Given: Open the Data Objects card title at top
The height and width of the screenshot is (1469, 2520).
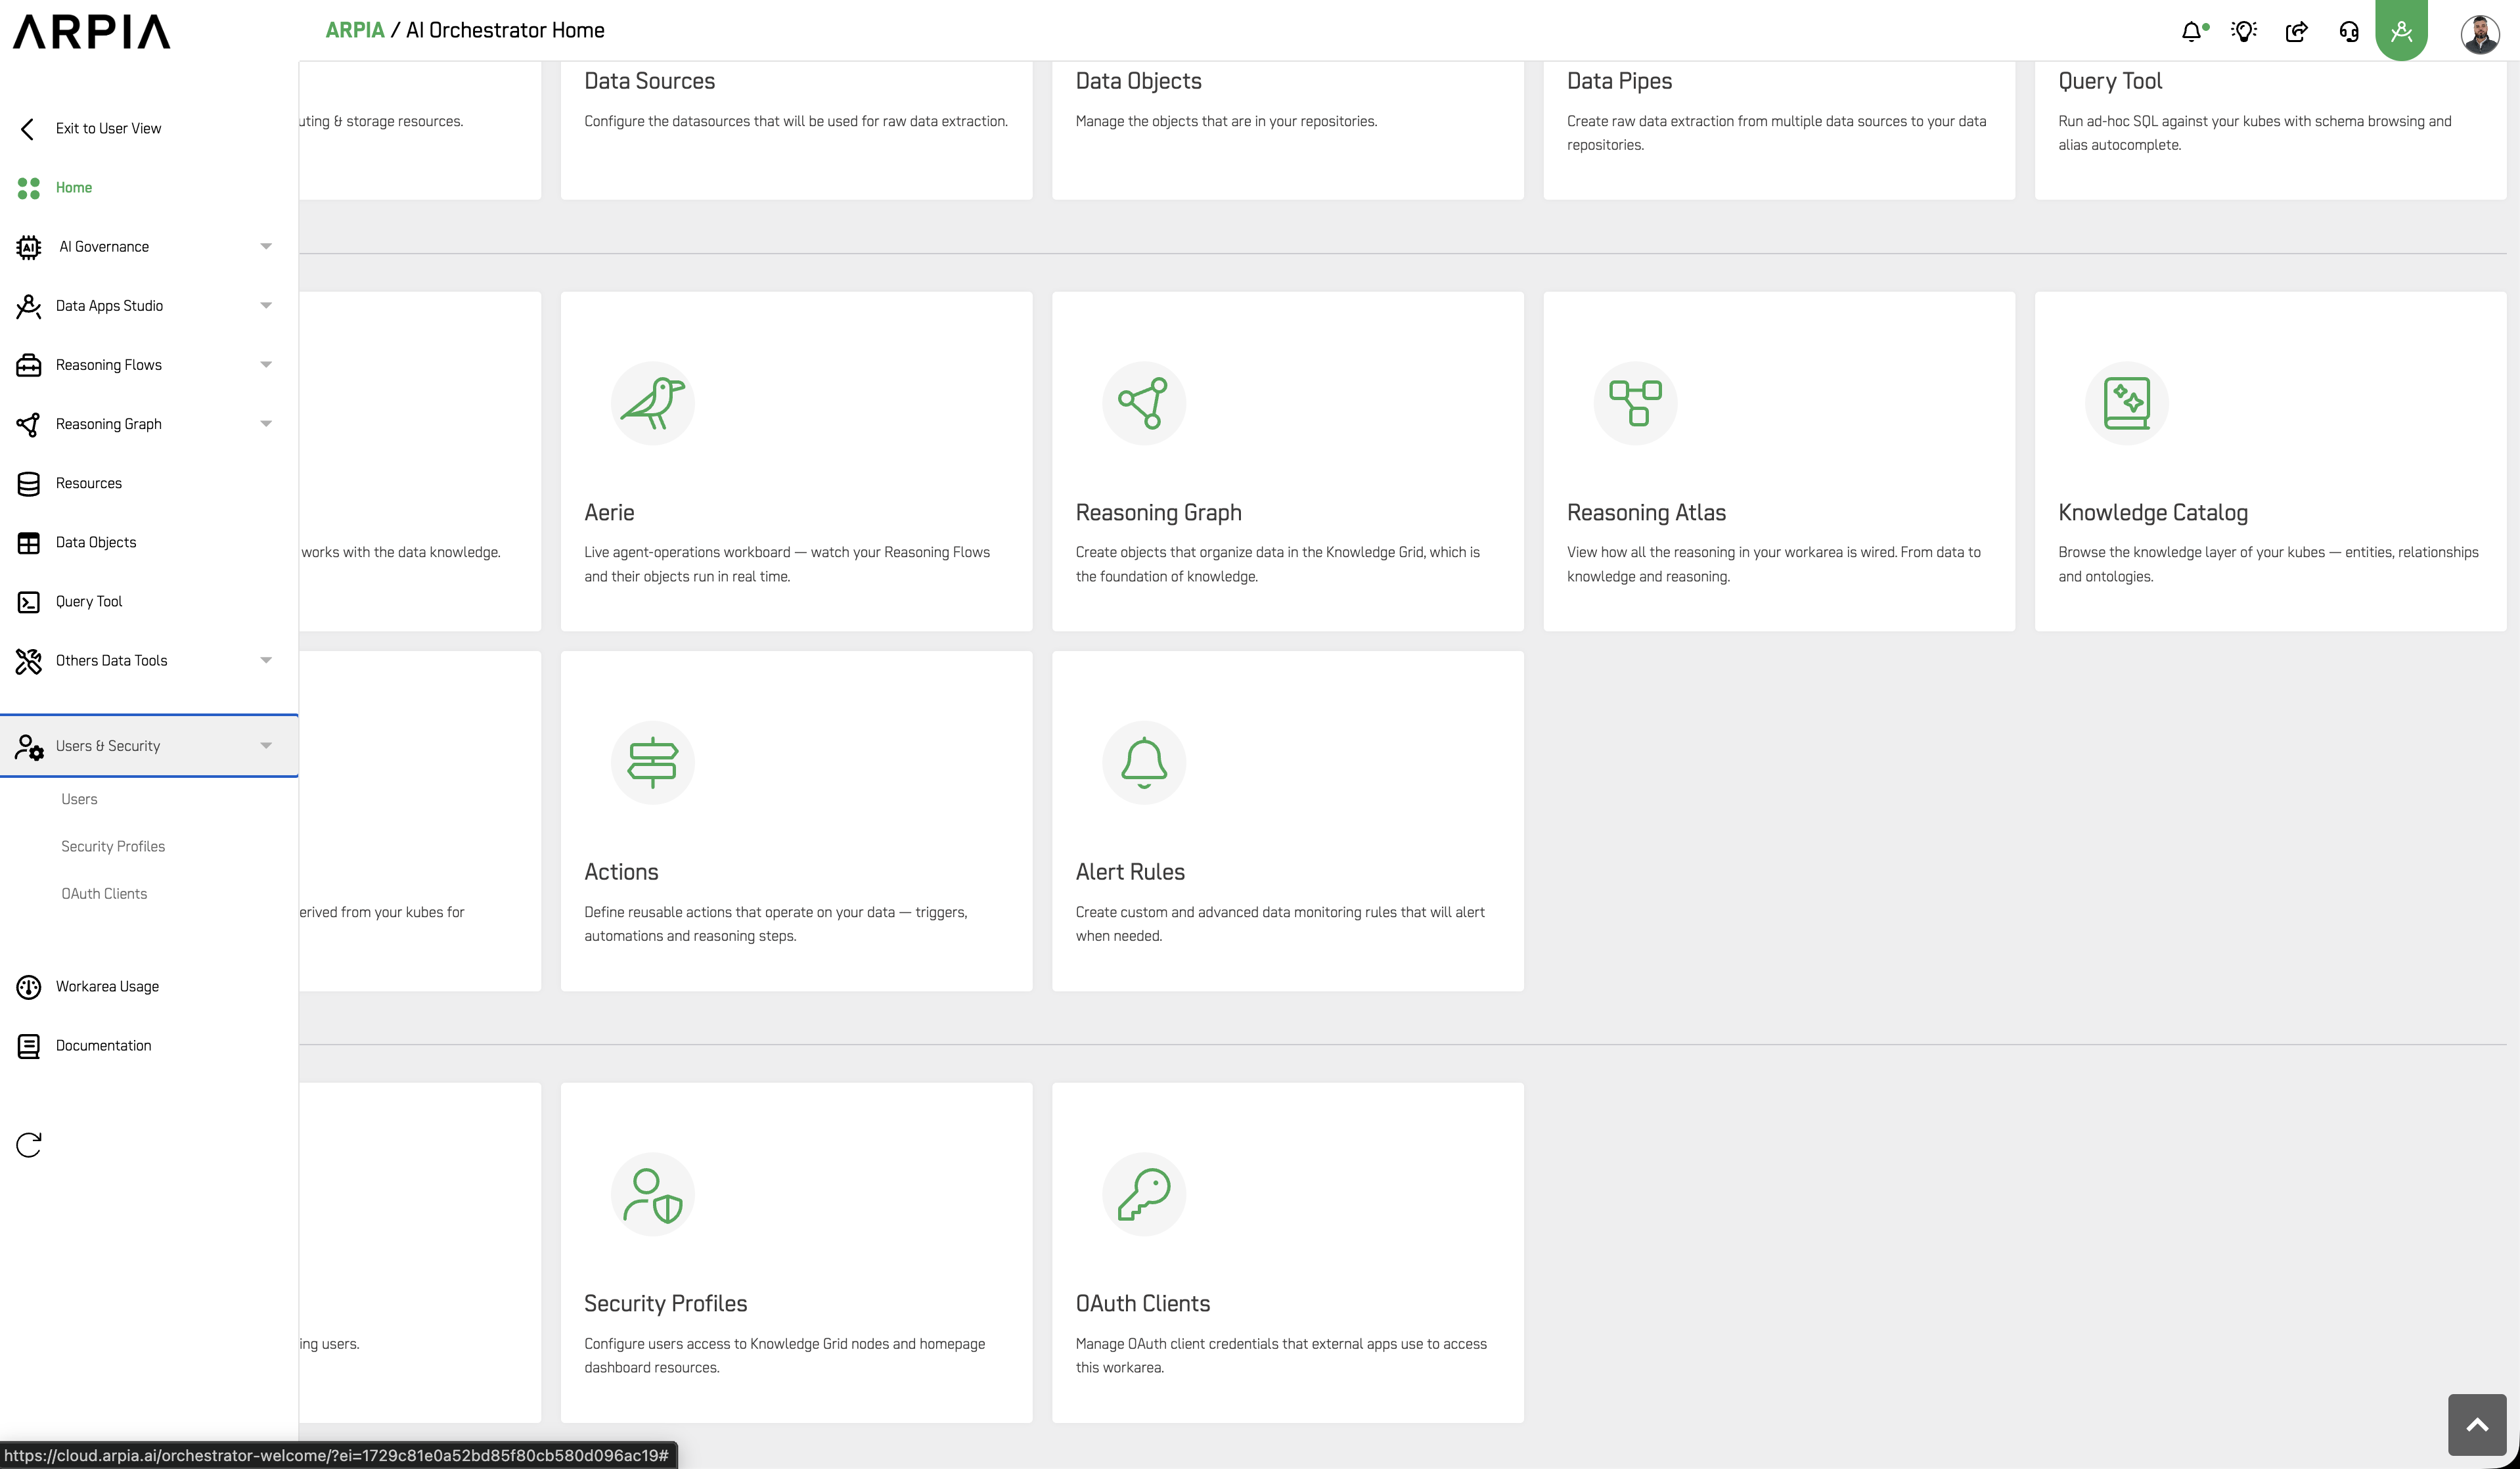Looking at the screenshot, I should click(x=1138, y=81).
